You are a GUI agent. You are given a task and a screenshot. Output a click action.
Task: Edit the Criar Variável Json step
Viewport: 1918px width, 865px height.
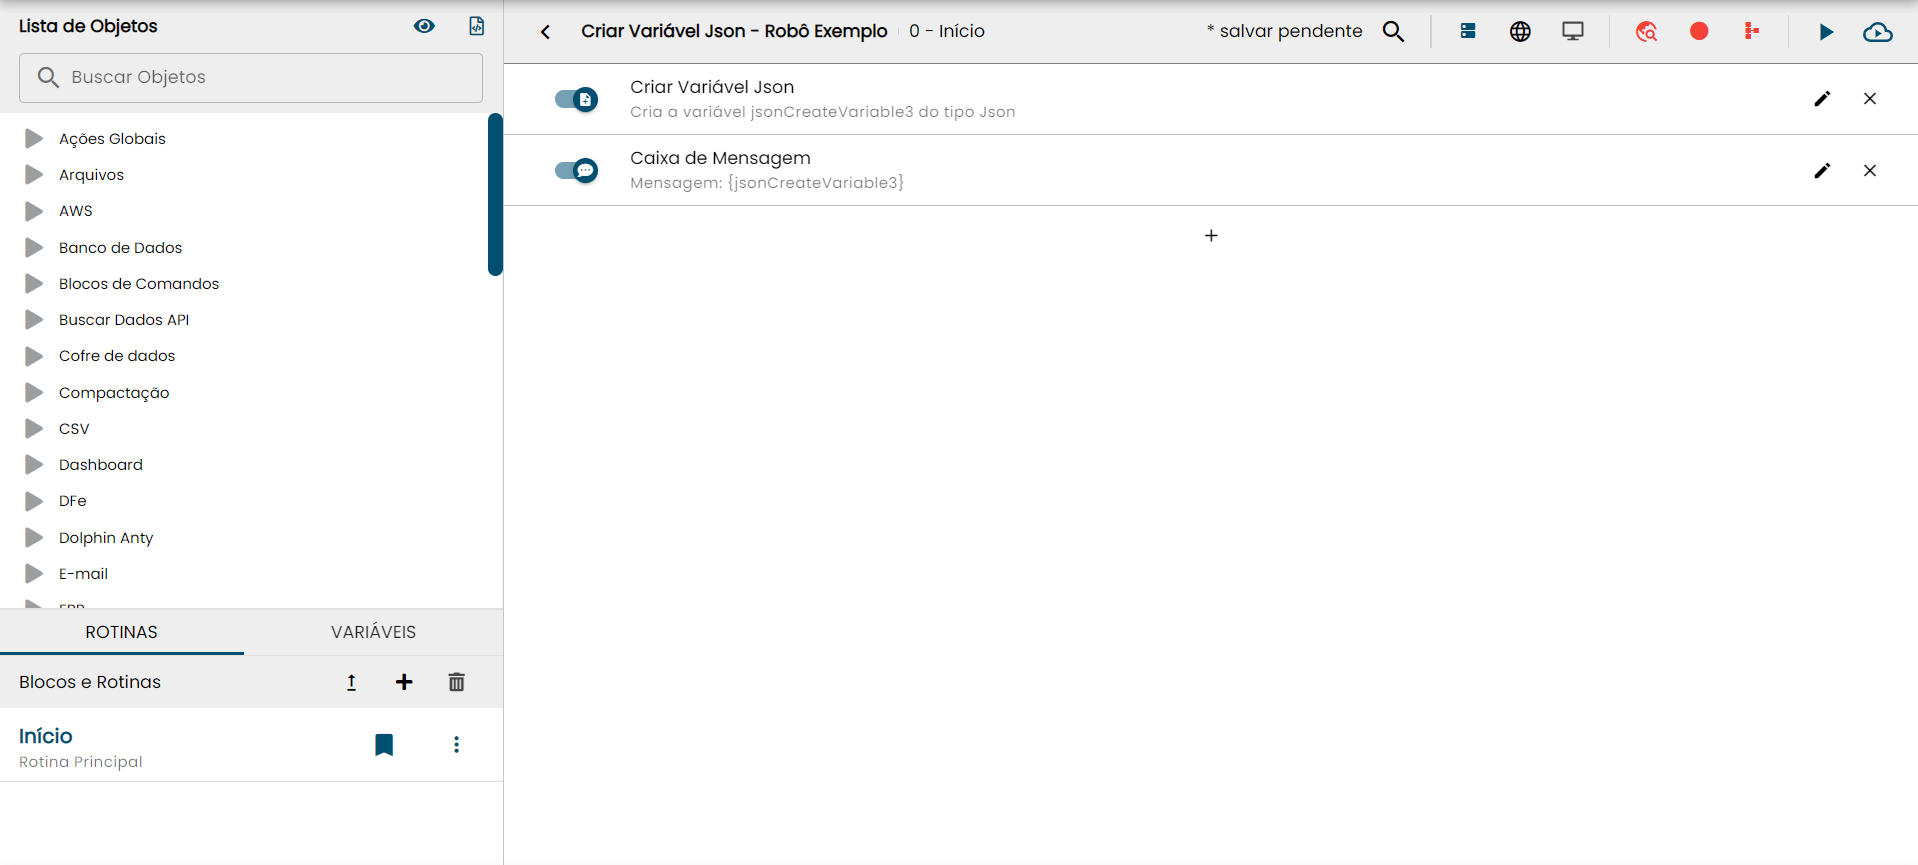[1821, 99]
